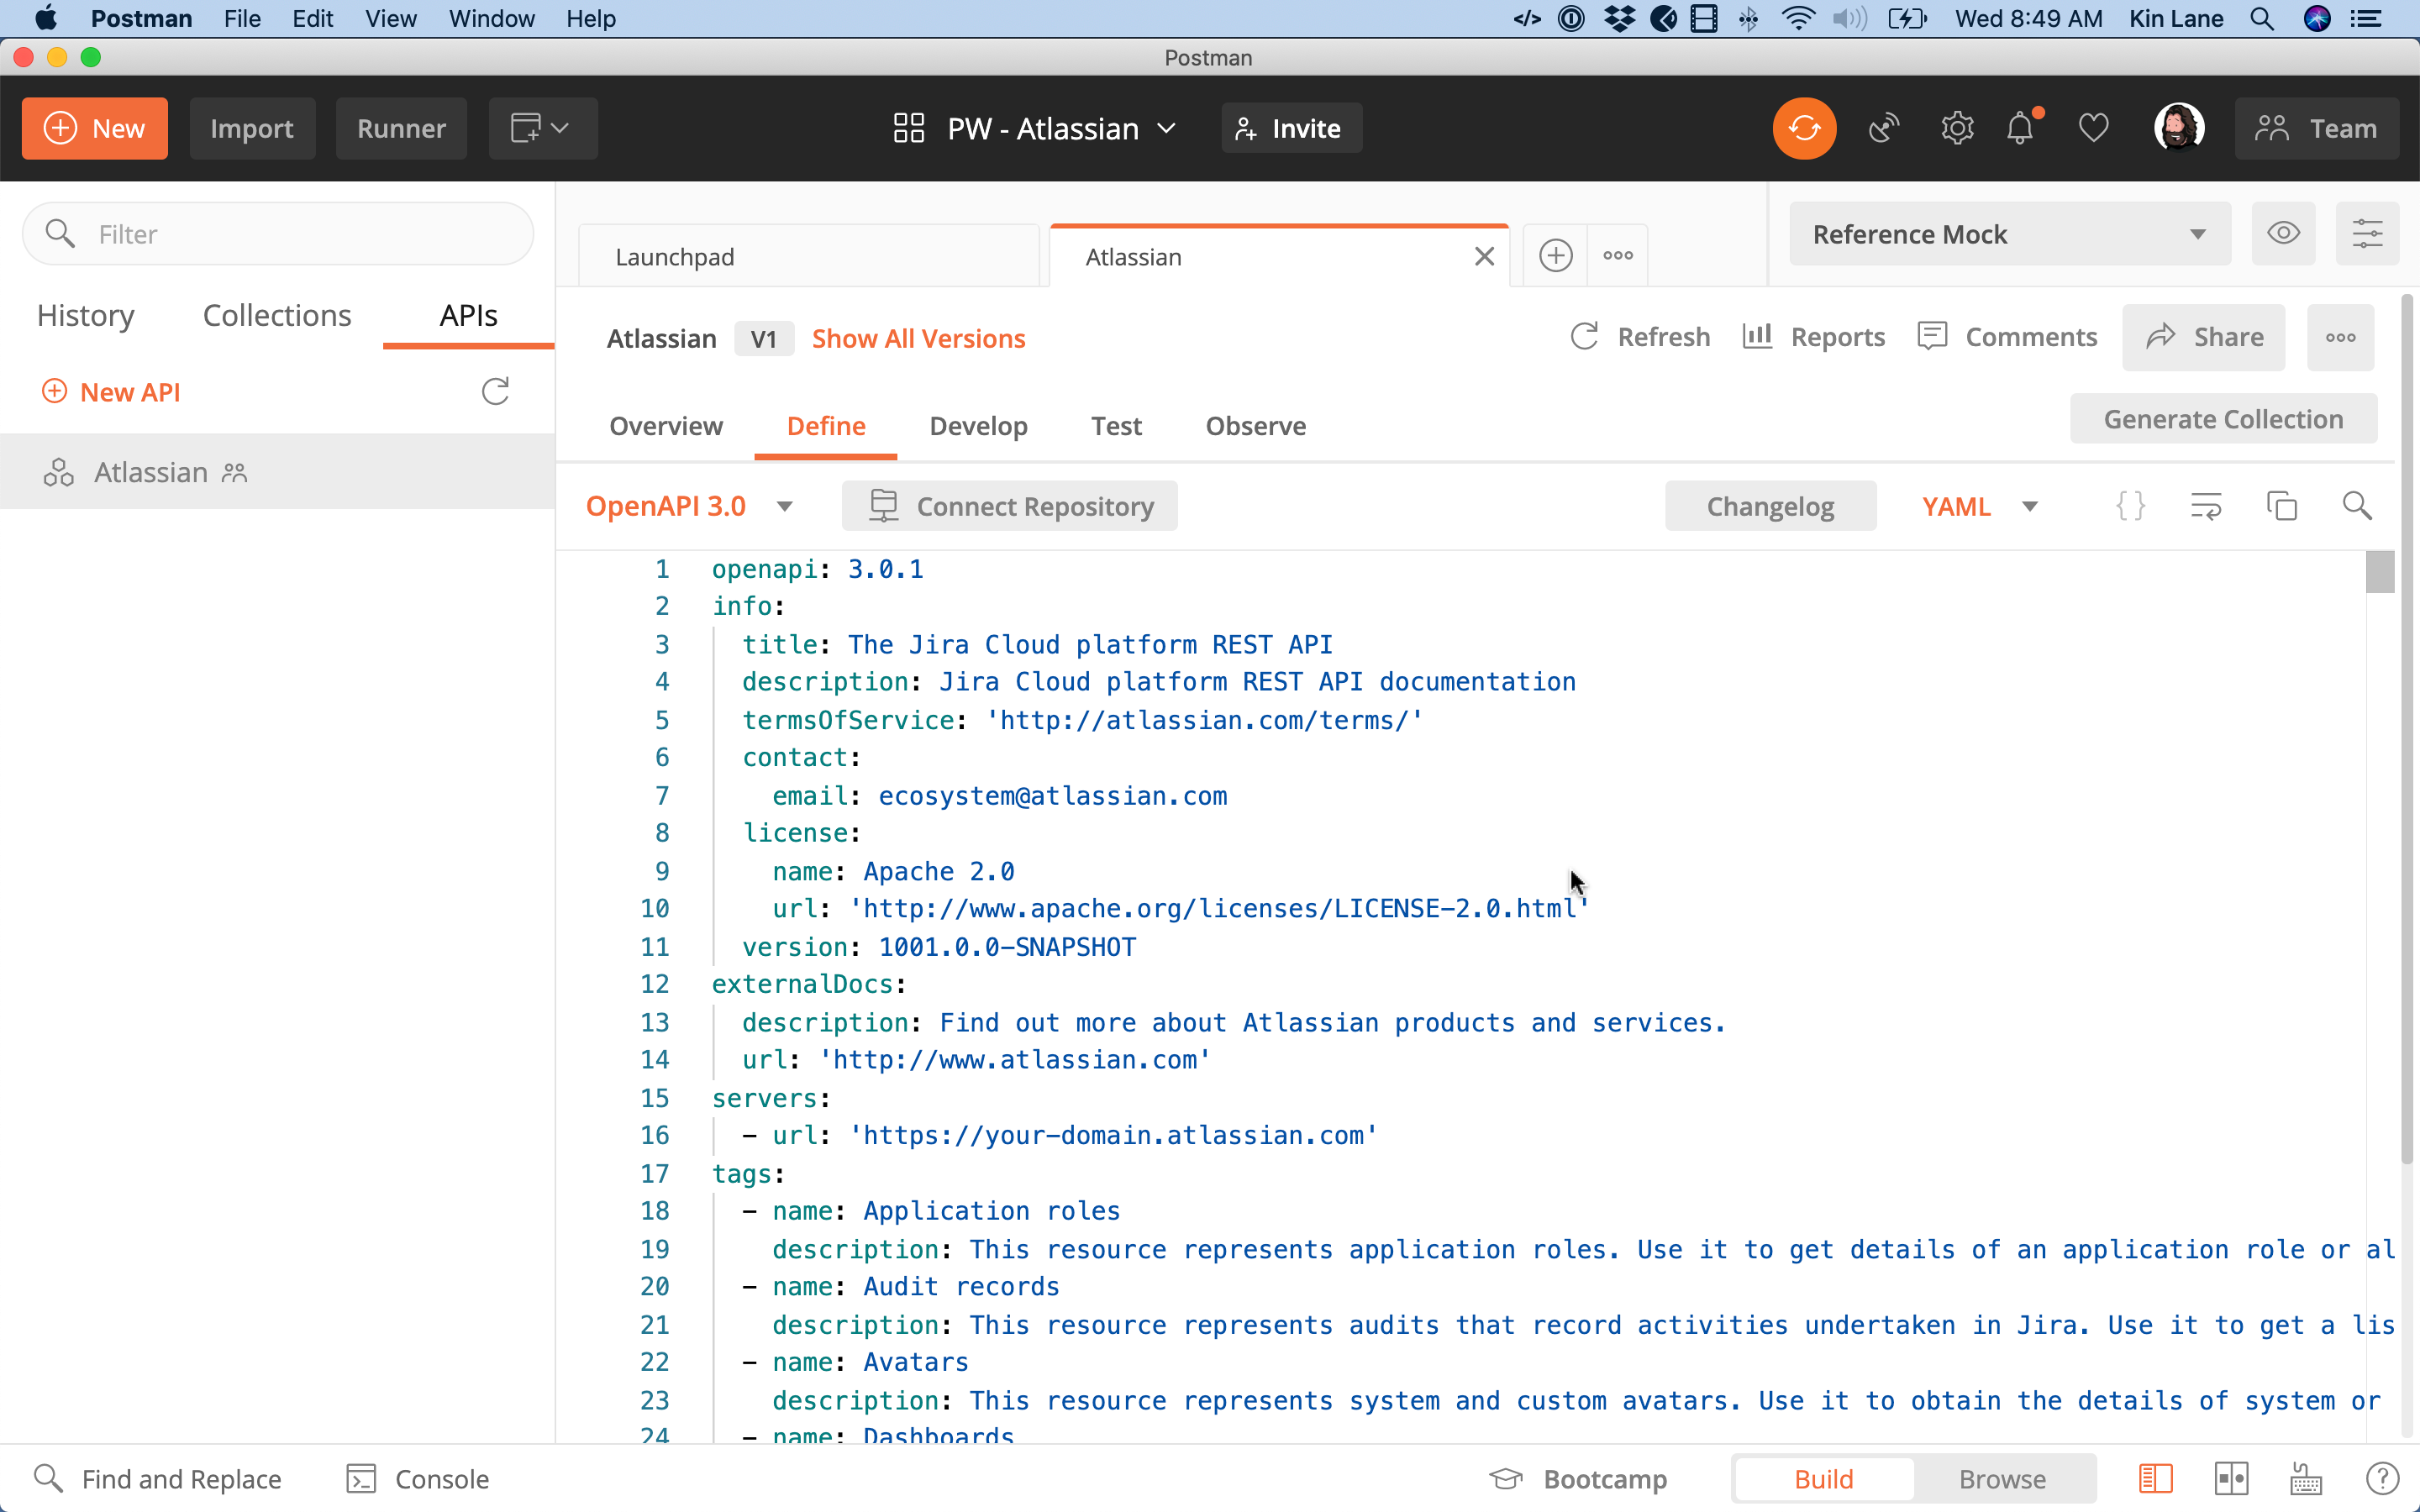This screenshot has width=2420, height=1512.
Task: Click the editor vertical scrollbar thumb
Action: (x=2380, y=572)
